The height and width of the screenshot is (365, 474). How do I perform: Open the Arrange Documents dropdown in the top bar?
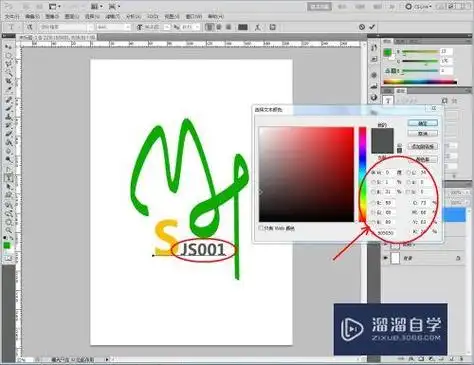coord(97,6)
